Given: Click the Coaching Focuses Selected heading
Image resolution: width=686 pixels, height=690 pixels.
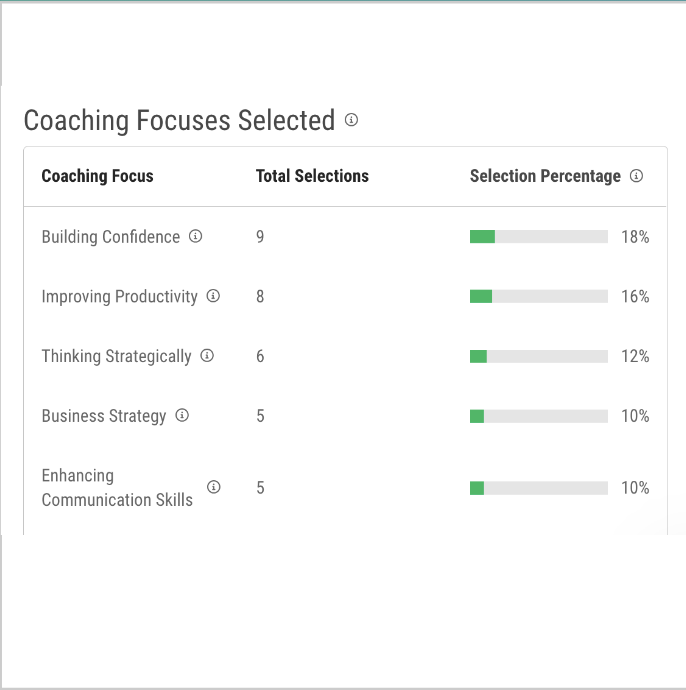Looking at the screenshot, I should click(179, 120).
